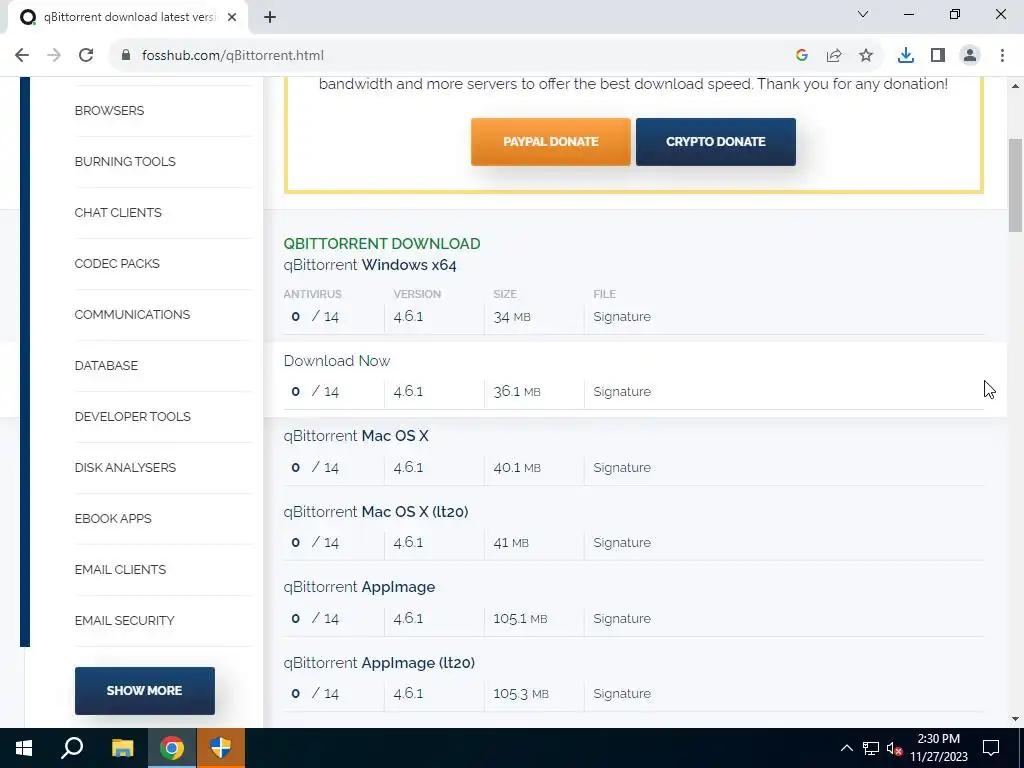Click SHOW MORE categories button
This screenshot has height=768, width=1024.
pos(144,690)
